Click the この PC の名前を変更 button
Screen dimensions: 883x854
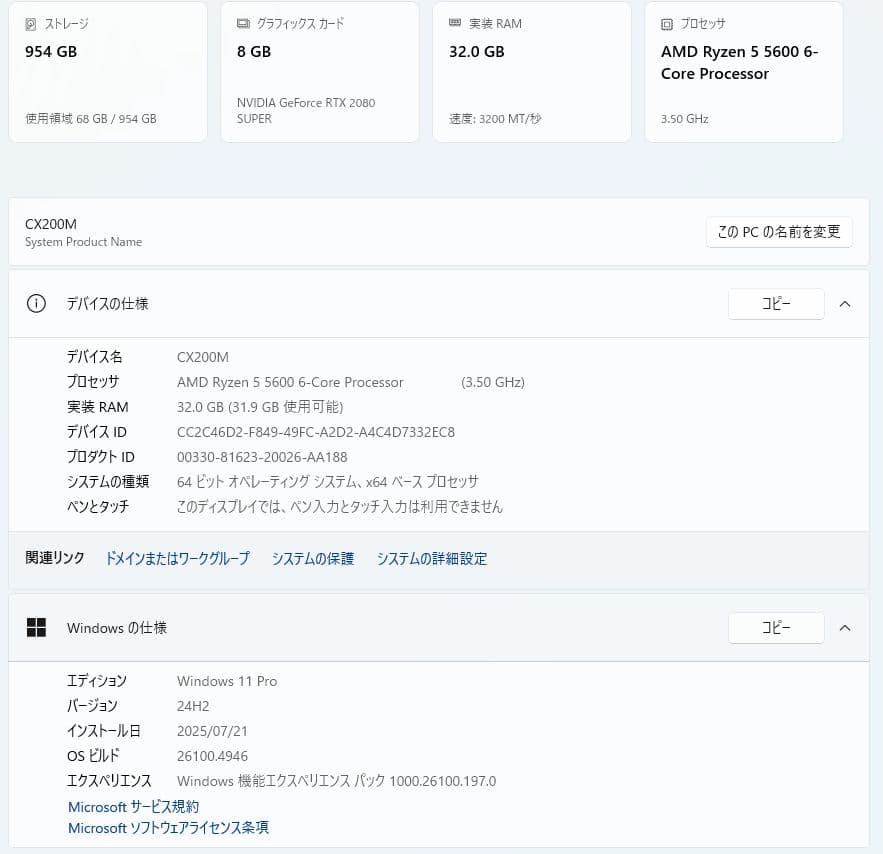click(779, 231)
